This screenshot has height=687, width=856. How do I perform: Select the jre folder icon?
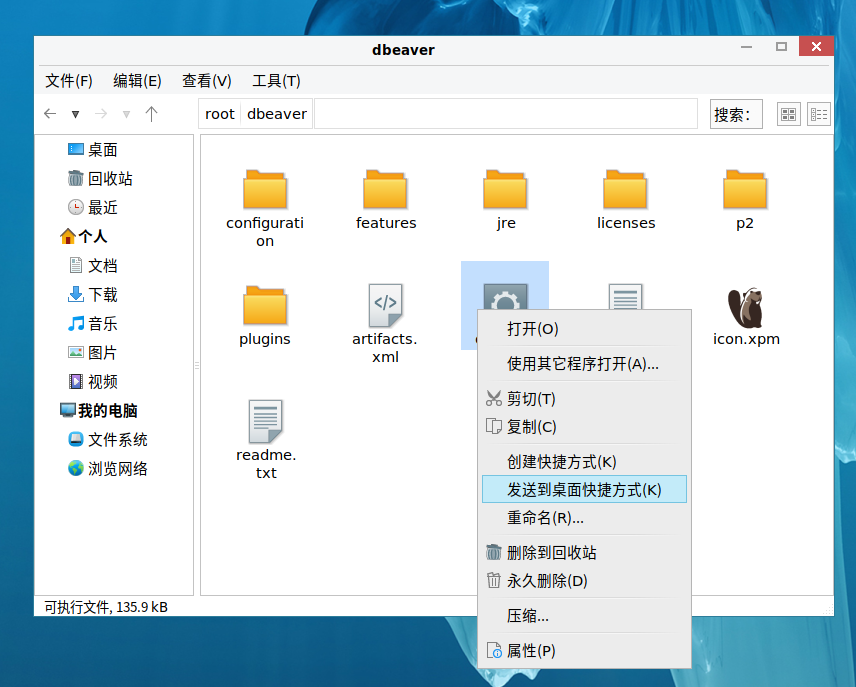[505, 189]
